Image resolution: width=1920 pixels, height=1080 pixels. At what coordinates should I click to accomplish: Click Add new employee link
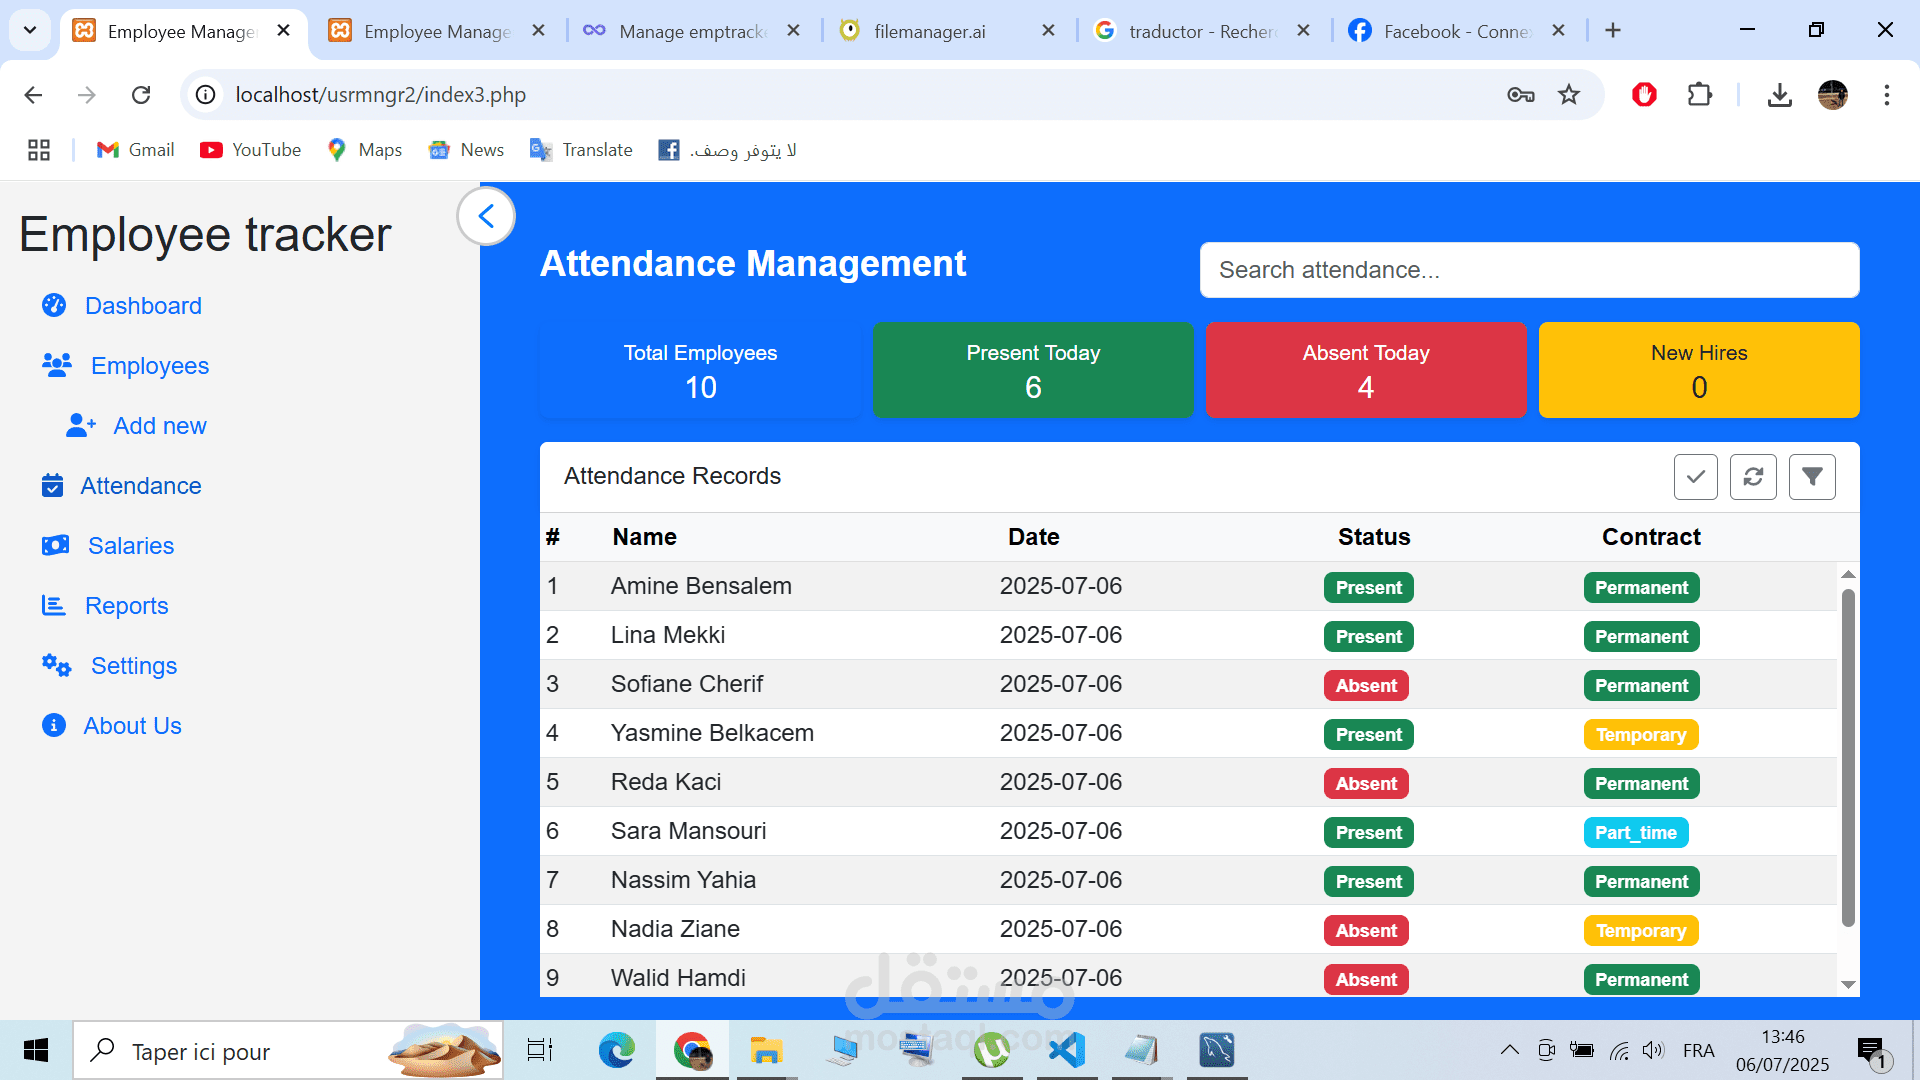tap(159, 426)
